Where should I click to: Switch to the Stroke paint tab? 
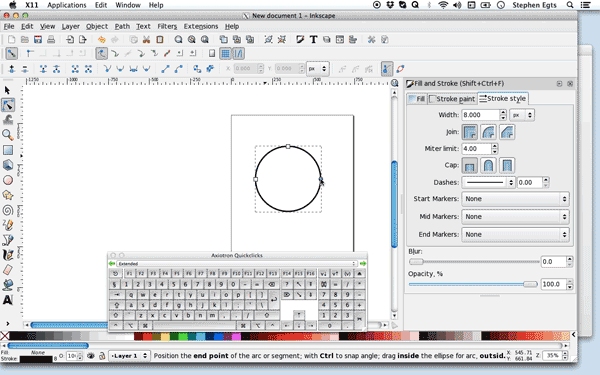point(452,99)
